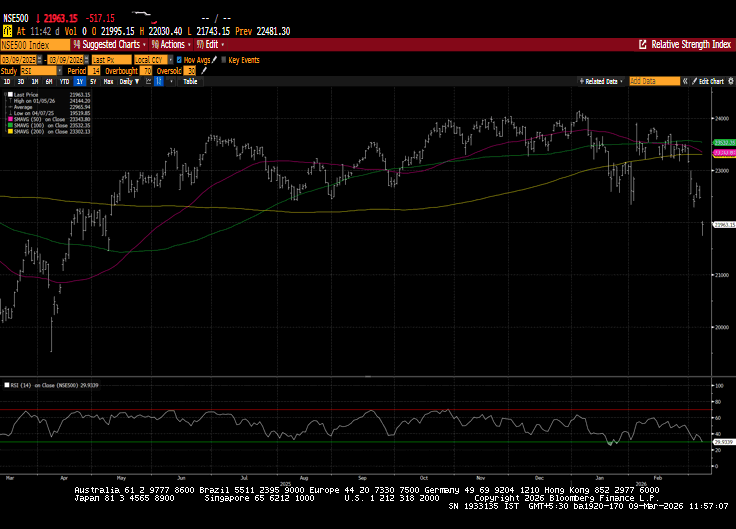736x529 pixels.
Task: Click the Related Data plus icon
Action: click(x=582, y=81)
